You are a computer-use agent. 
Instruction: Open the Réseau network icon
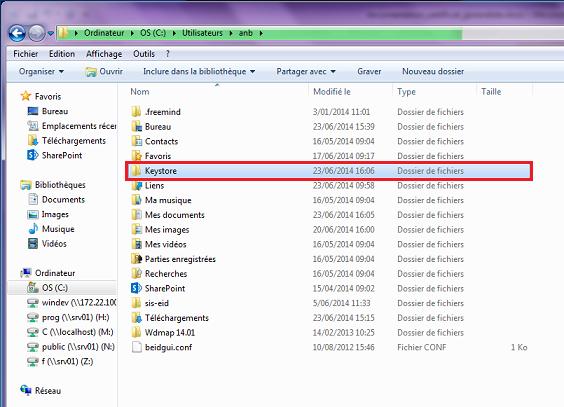tap(26, 390)
